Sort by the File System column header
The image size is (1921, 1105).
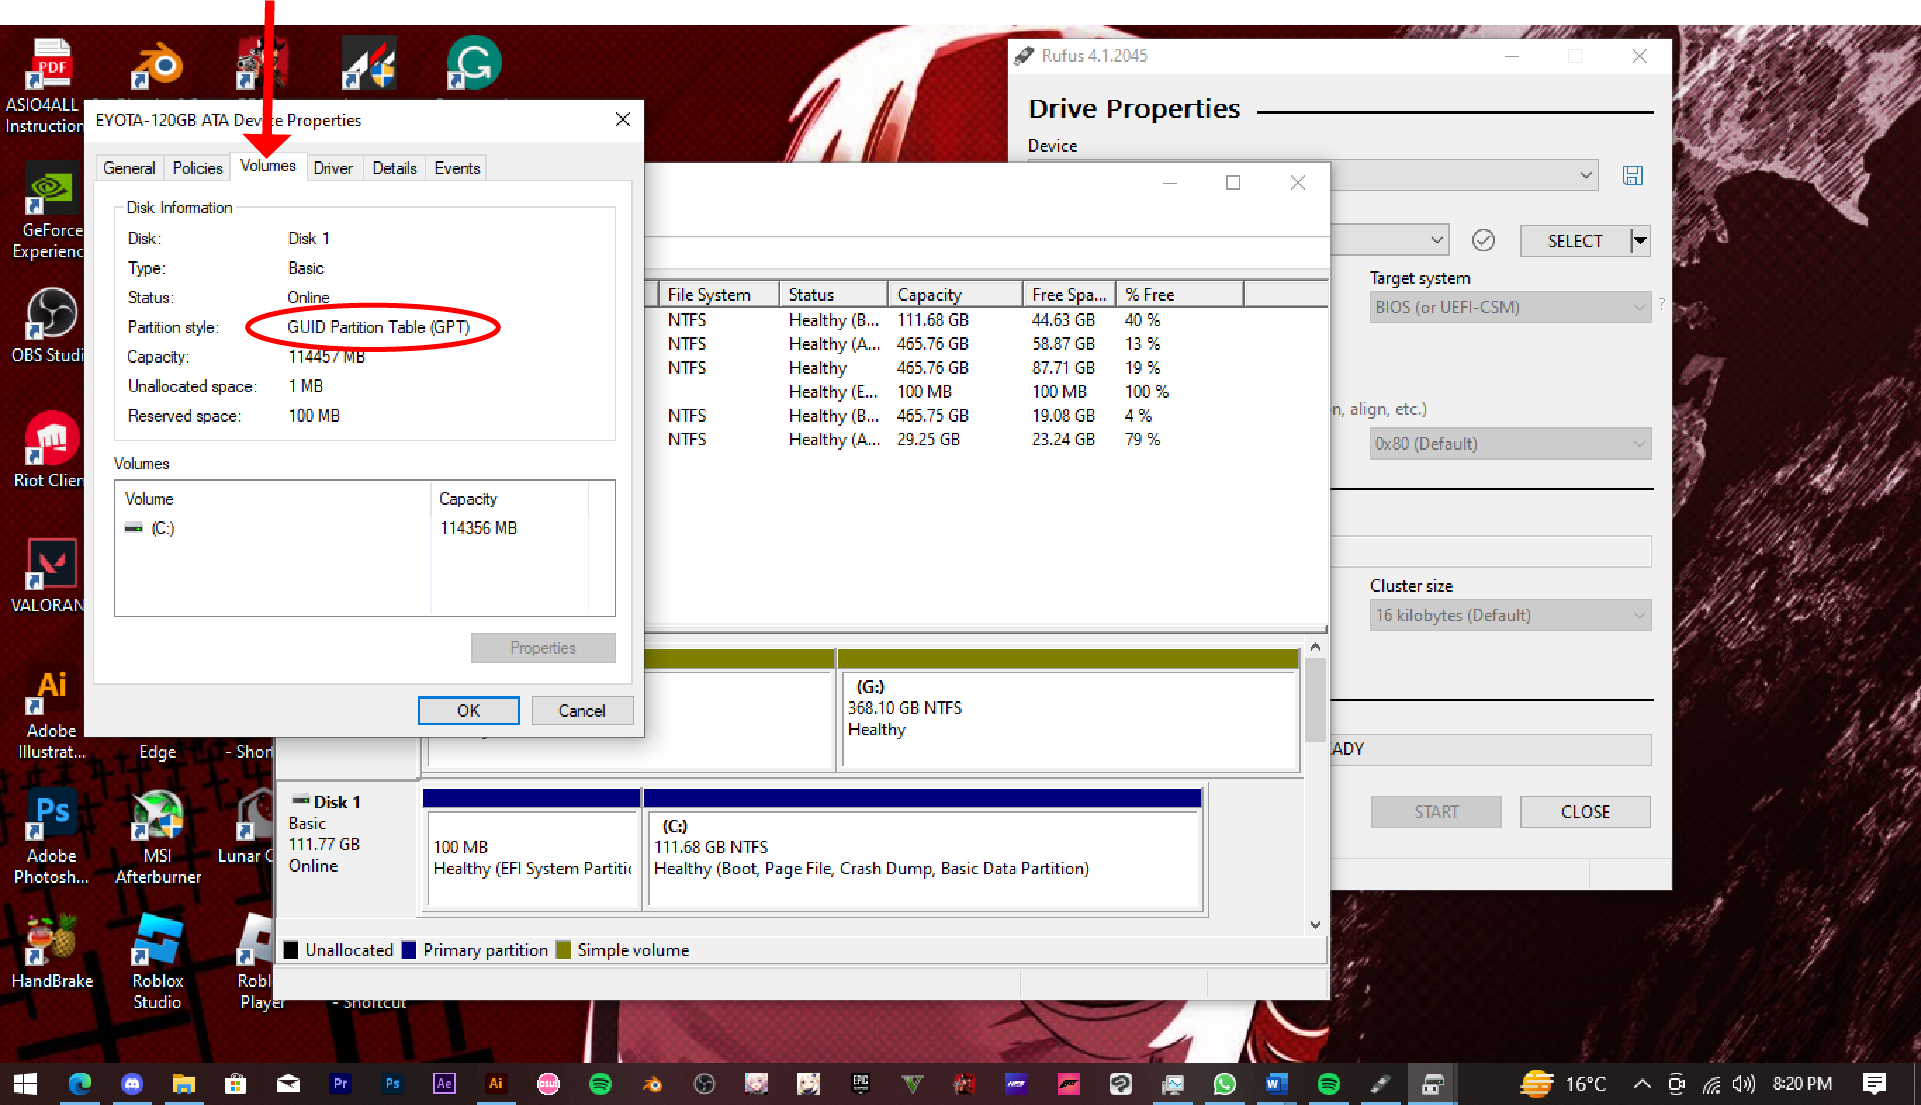[x=719, y=294]
